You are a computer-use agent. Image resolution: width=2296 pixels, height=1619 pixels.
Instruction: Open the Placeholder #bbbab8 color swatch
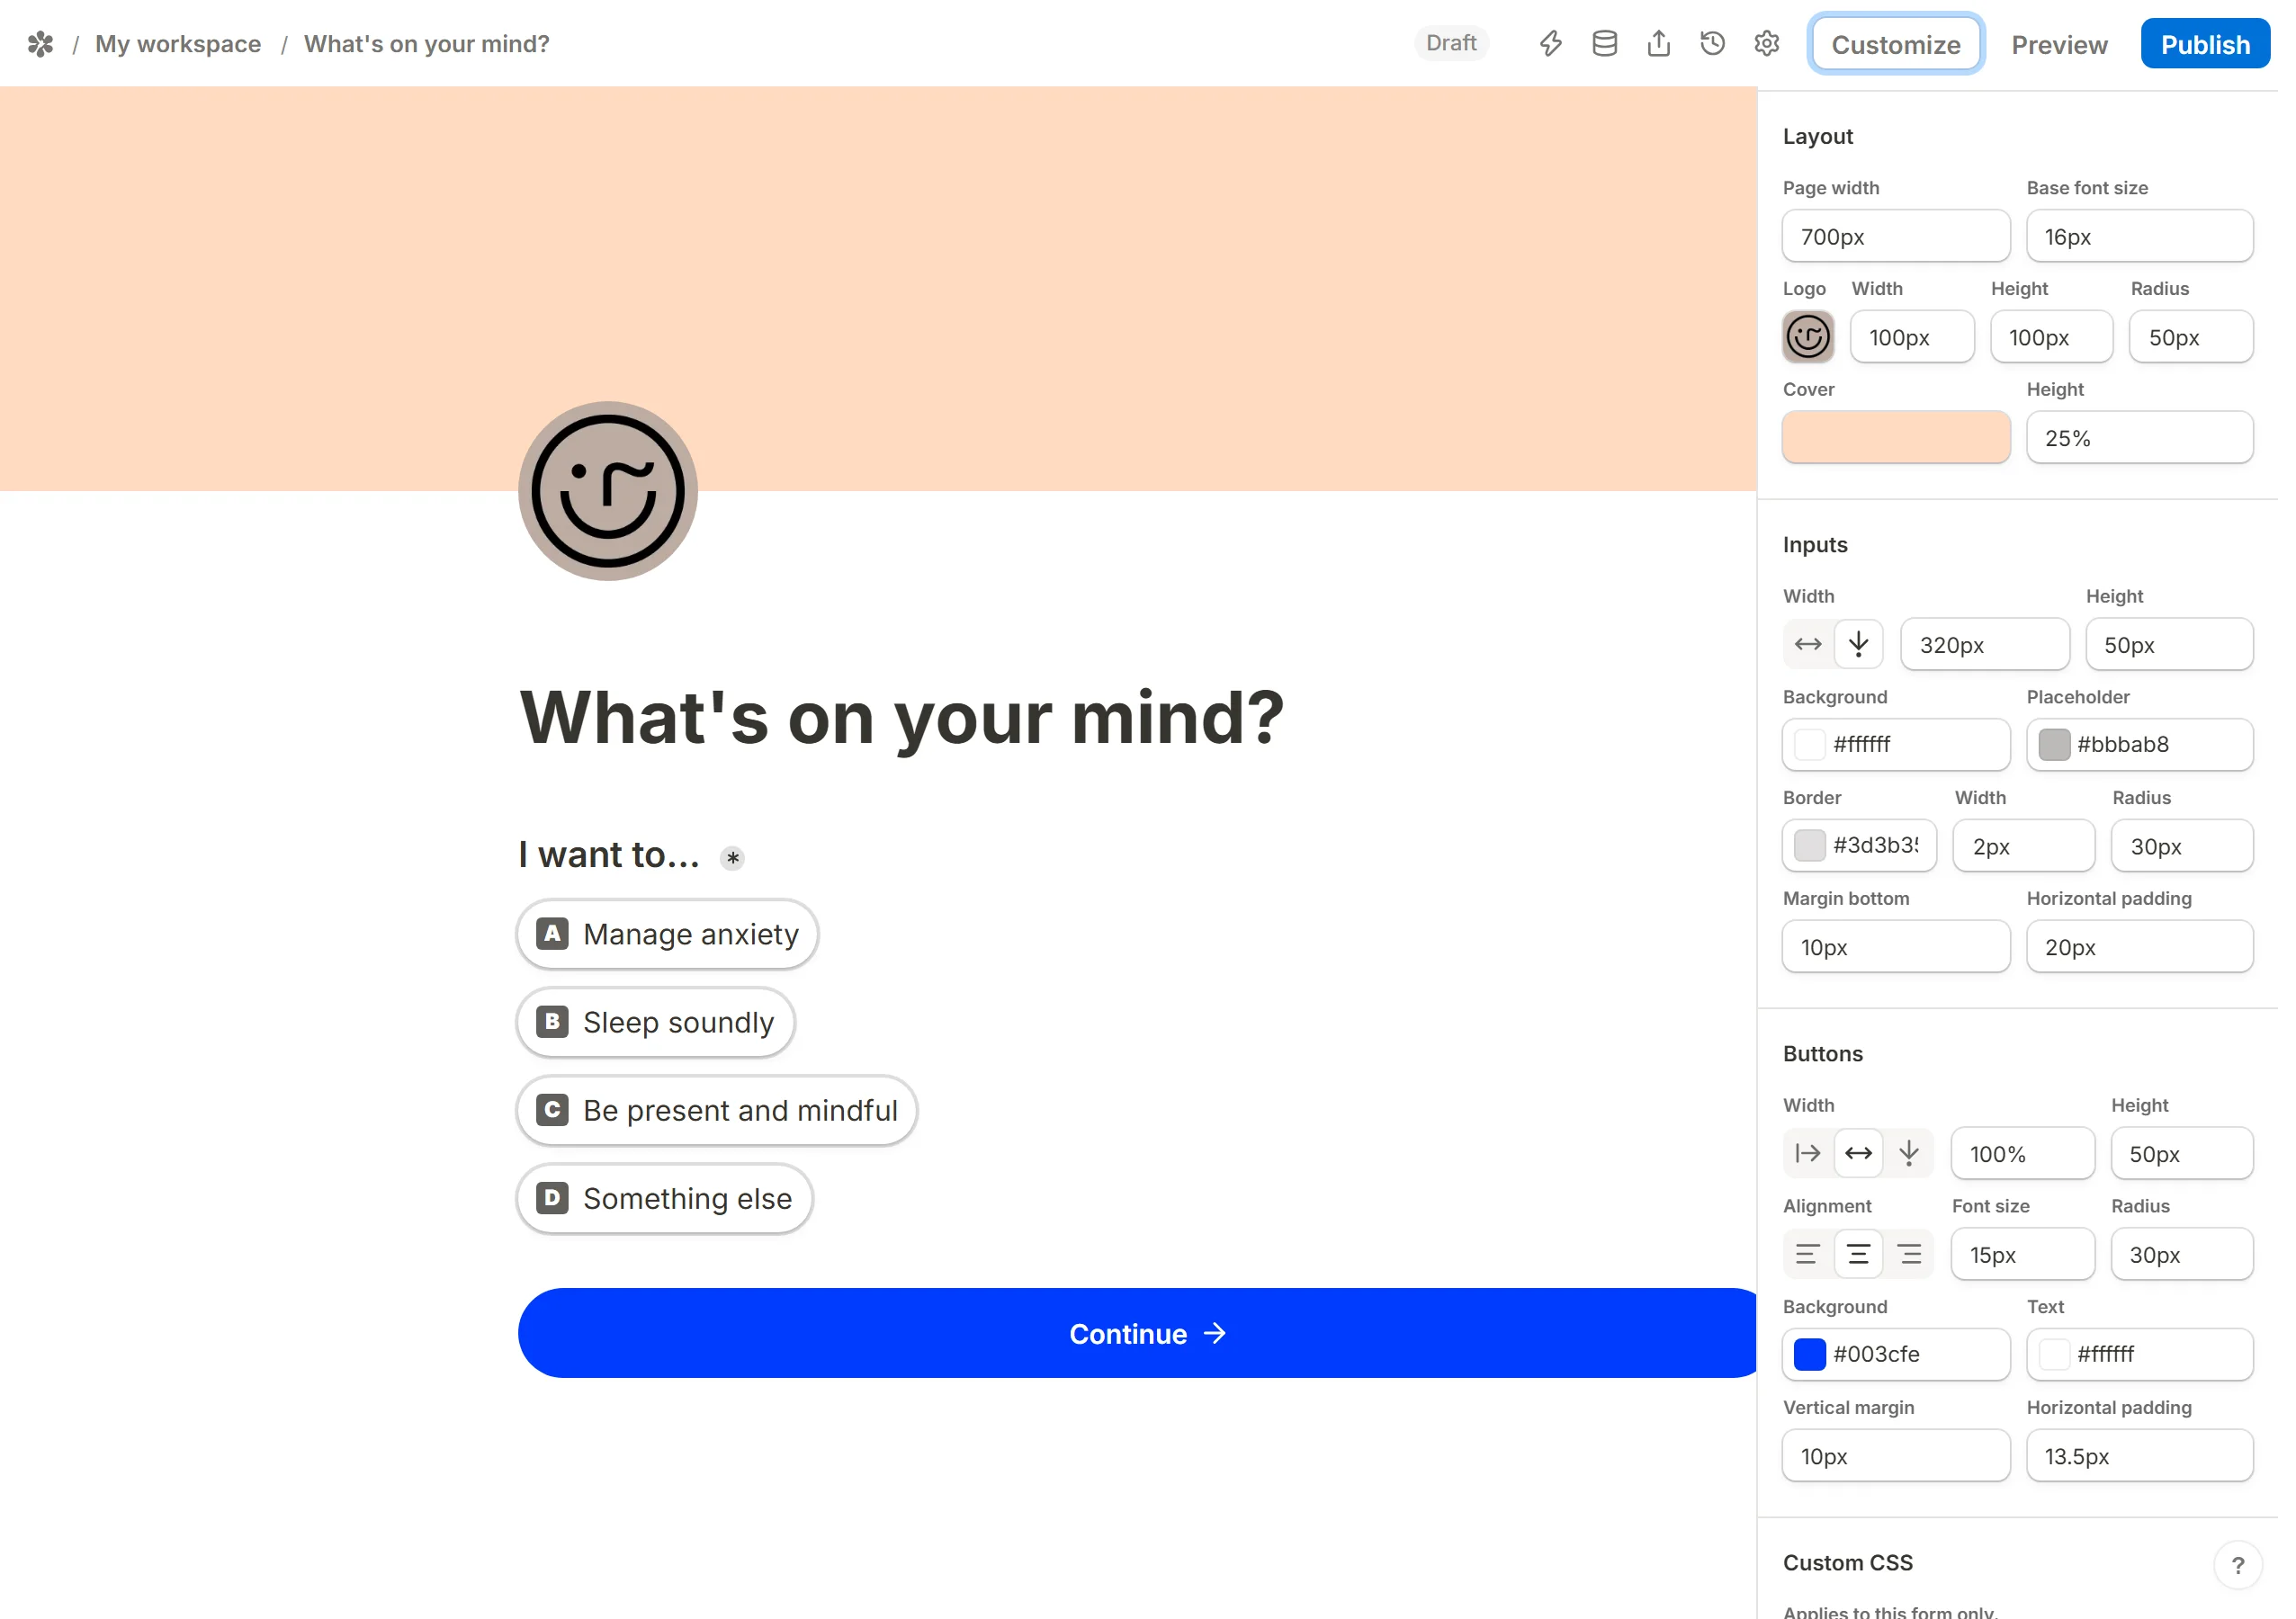pyautogui.click(x=2053, y=744)
